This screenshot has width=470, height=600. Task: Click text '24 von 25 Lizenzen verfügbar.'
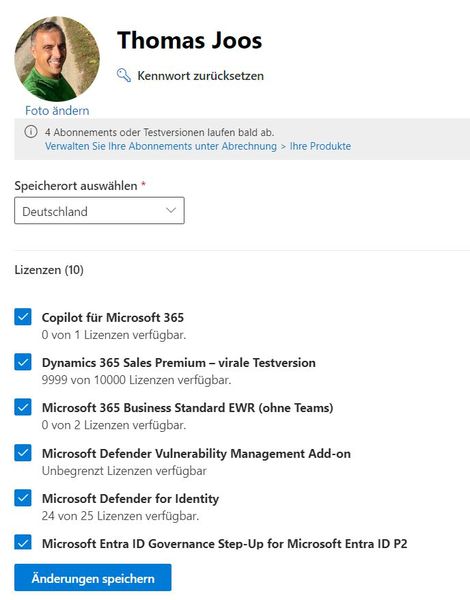tap(120, 516)
